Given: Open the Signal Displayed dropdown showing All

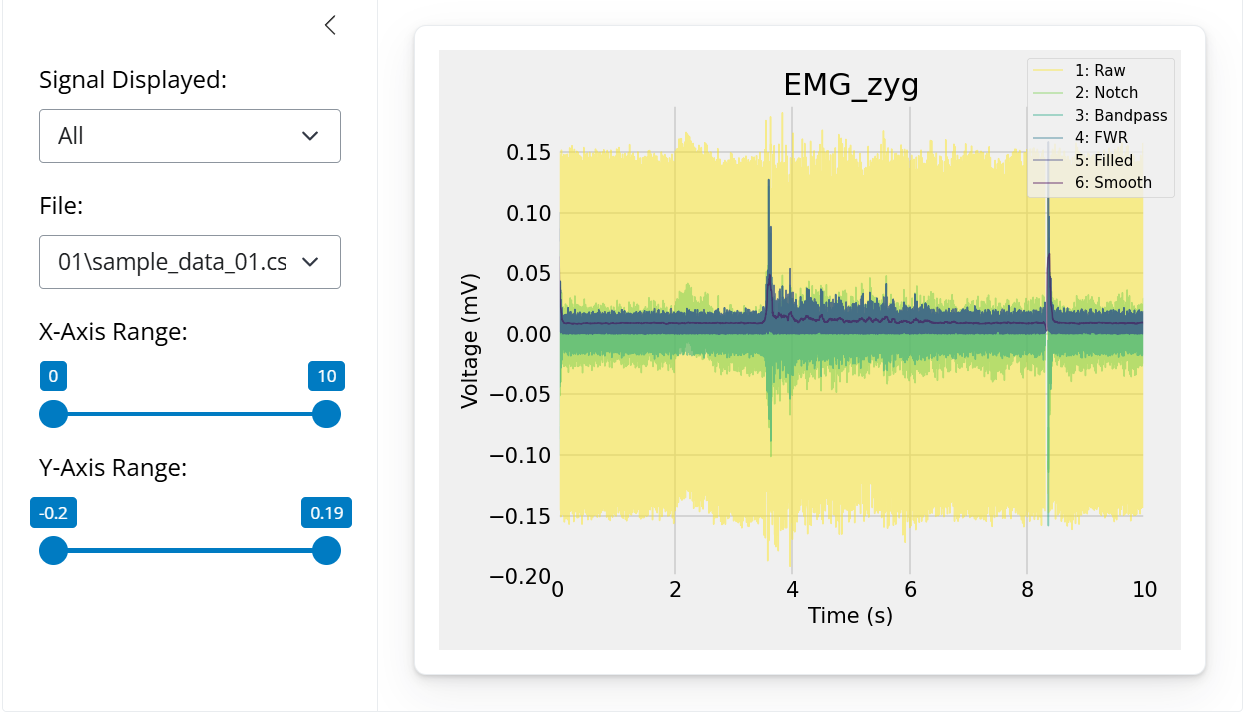Looking at the screenshot, I should click(x=190, y=136).
